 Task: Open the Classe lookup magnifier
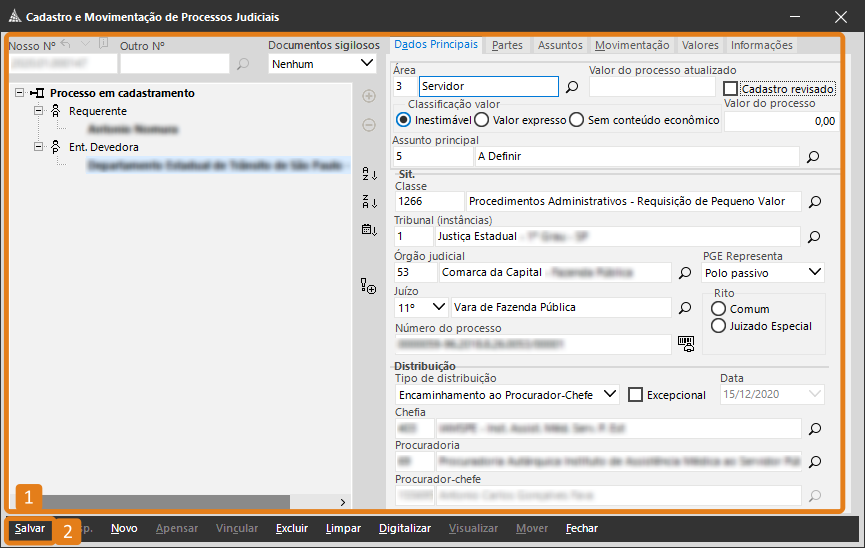tap(813, 202)
